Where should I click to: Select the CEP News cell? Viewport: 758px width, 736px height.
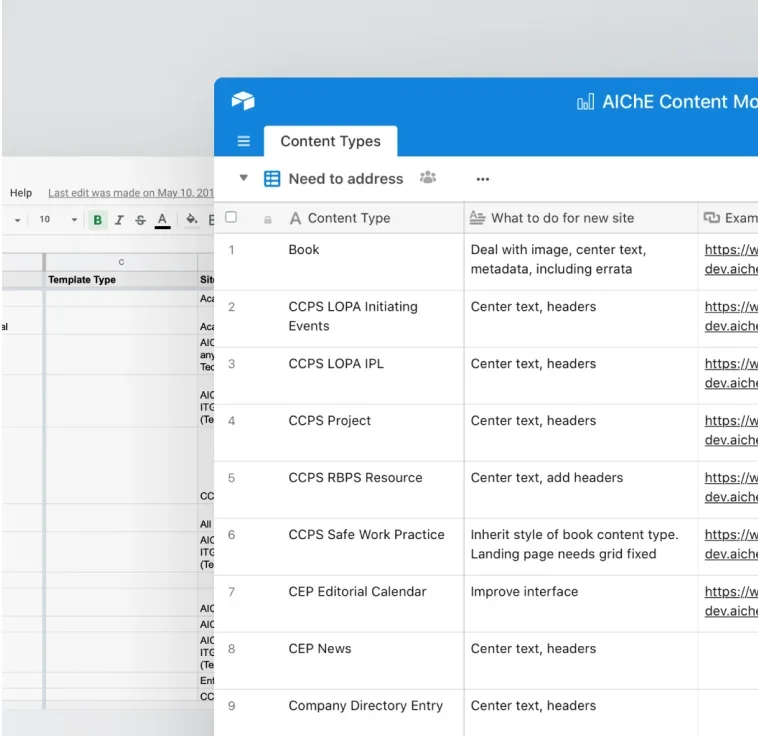(x=375, y=661)
